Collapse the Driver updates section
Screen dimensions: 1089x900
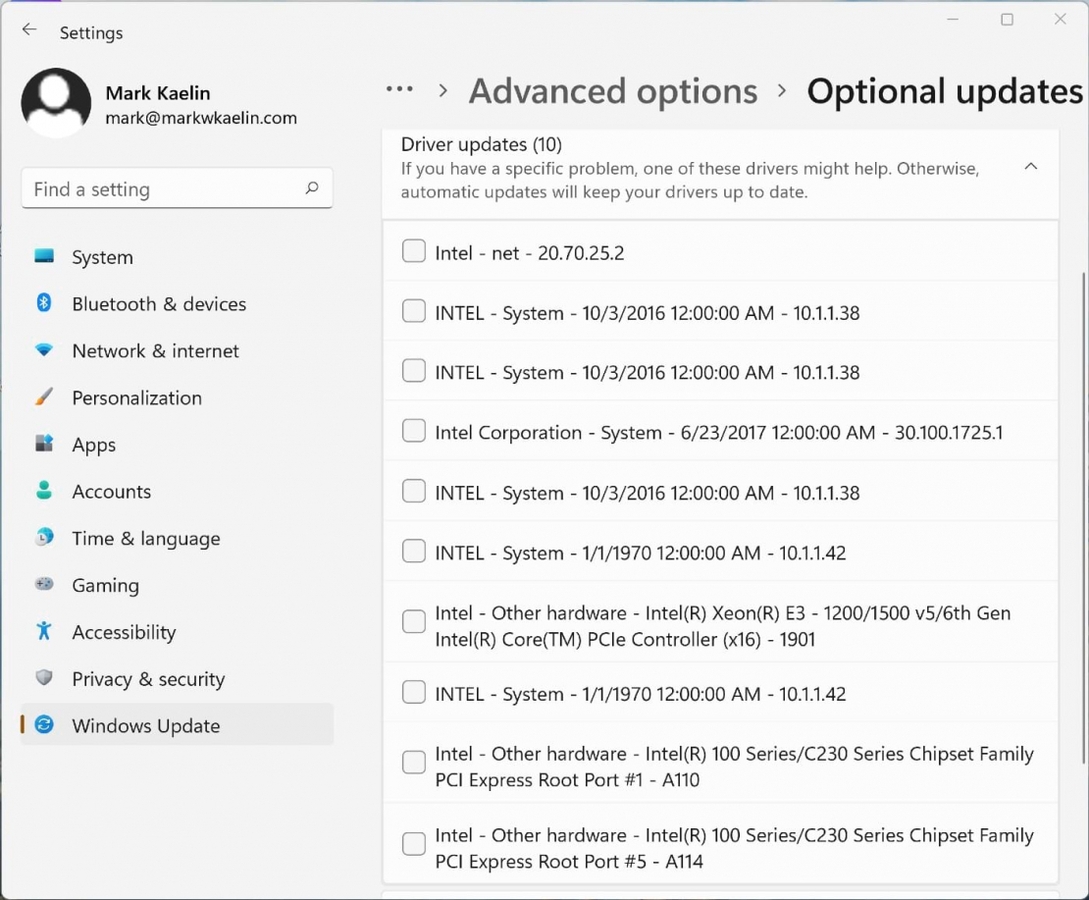point(1031,167)
